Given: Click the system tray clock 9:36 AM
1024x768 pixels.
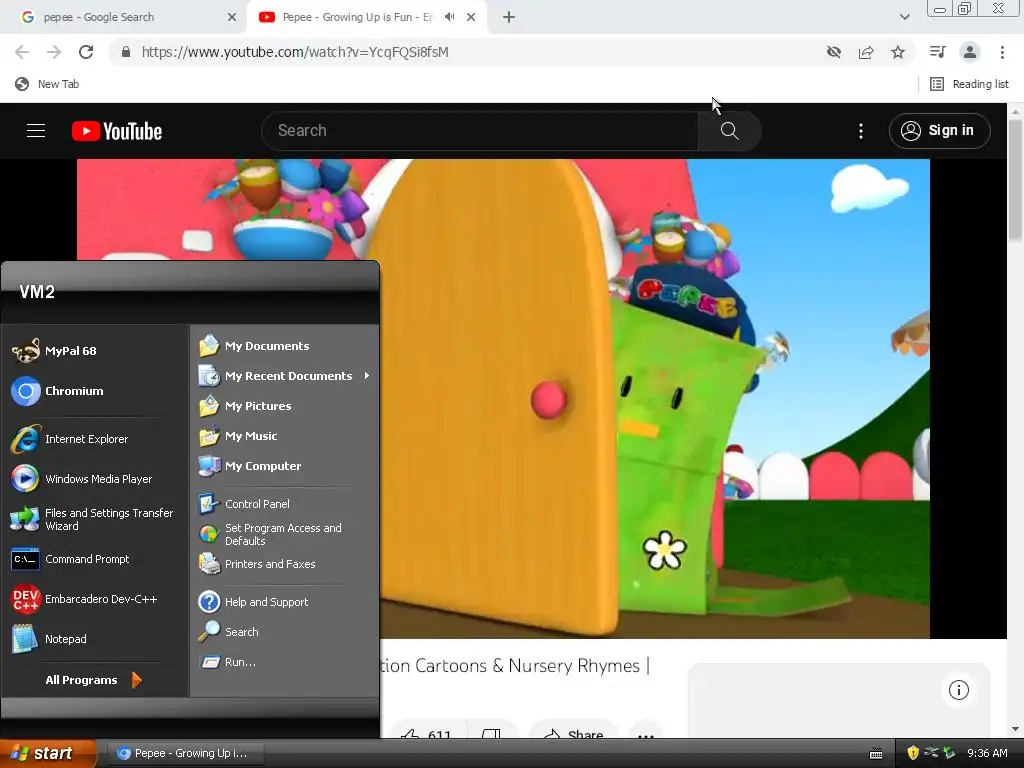Looking at the screenshot, I should [987, 753].
